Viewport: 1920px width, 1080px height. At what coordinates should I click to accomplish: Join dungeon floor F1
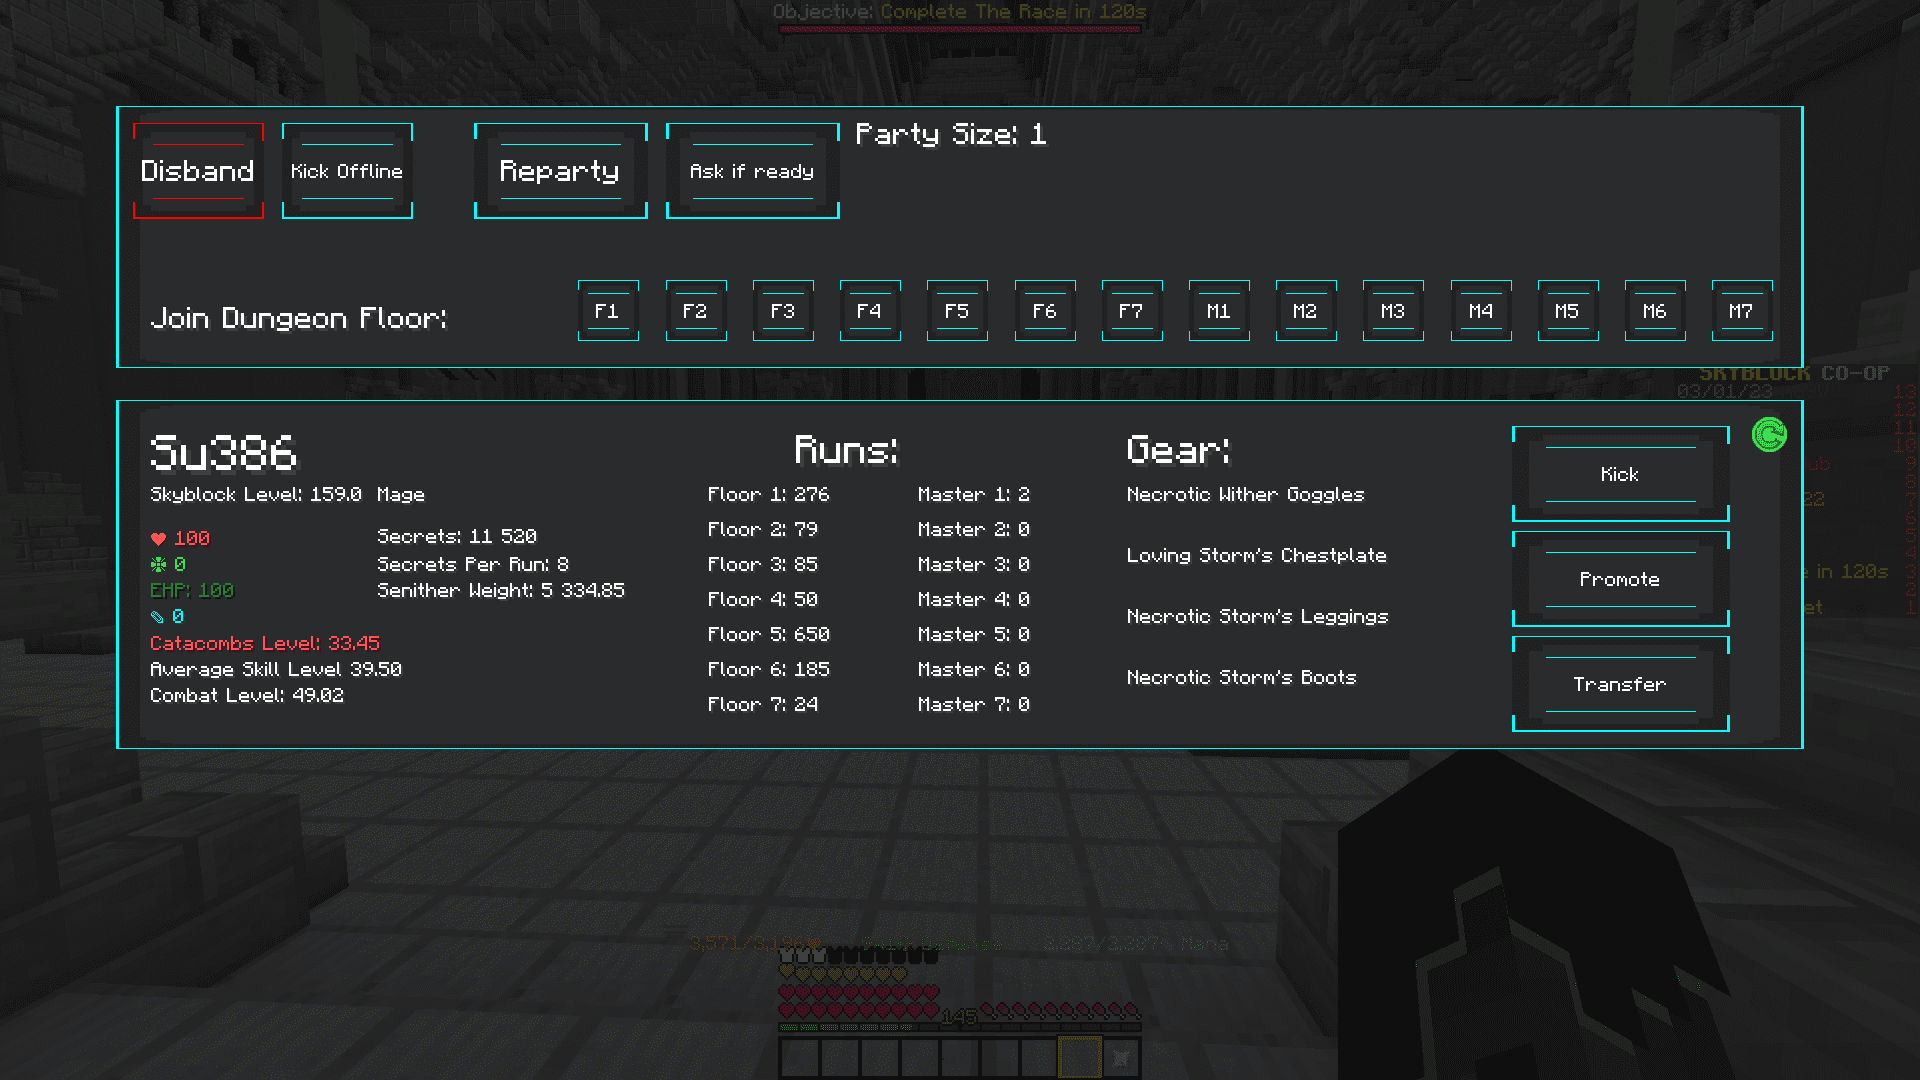(608, 311)
